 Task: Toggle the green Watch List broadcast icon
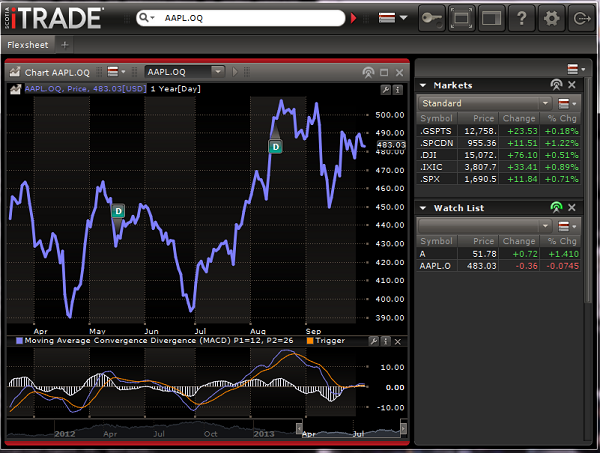[x=556, y=208]
